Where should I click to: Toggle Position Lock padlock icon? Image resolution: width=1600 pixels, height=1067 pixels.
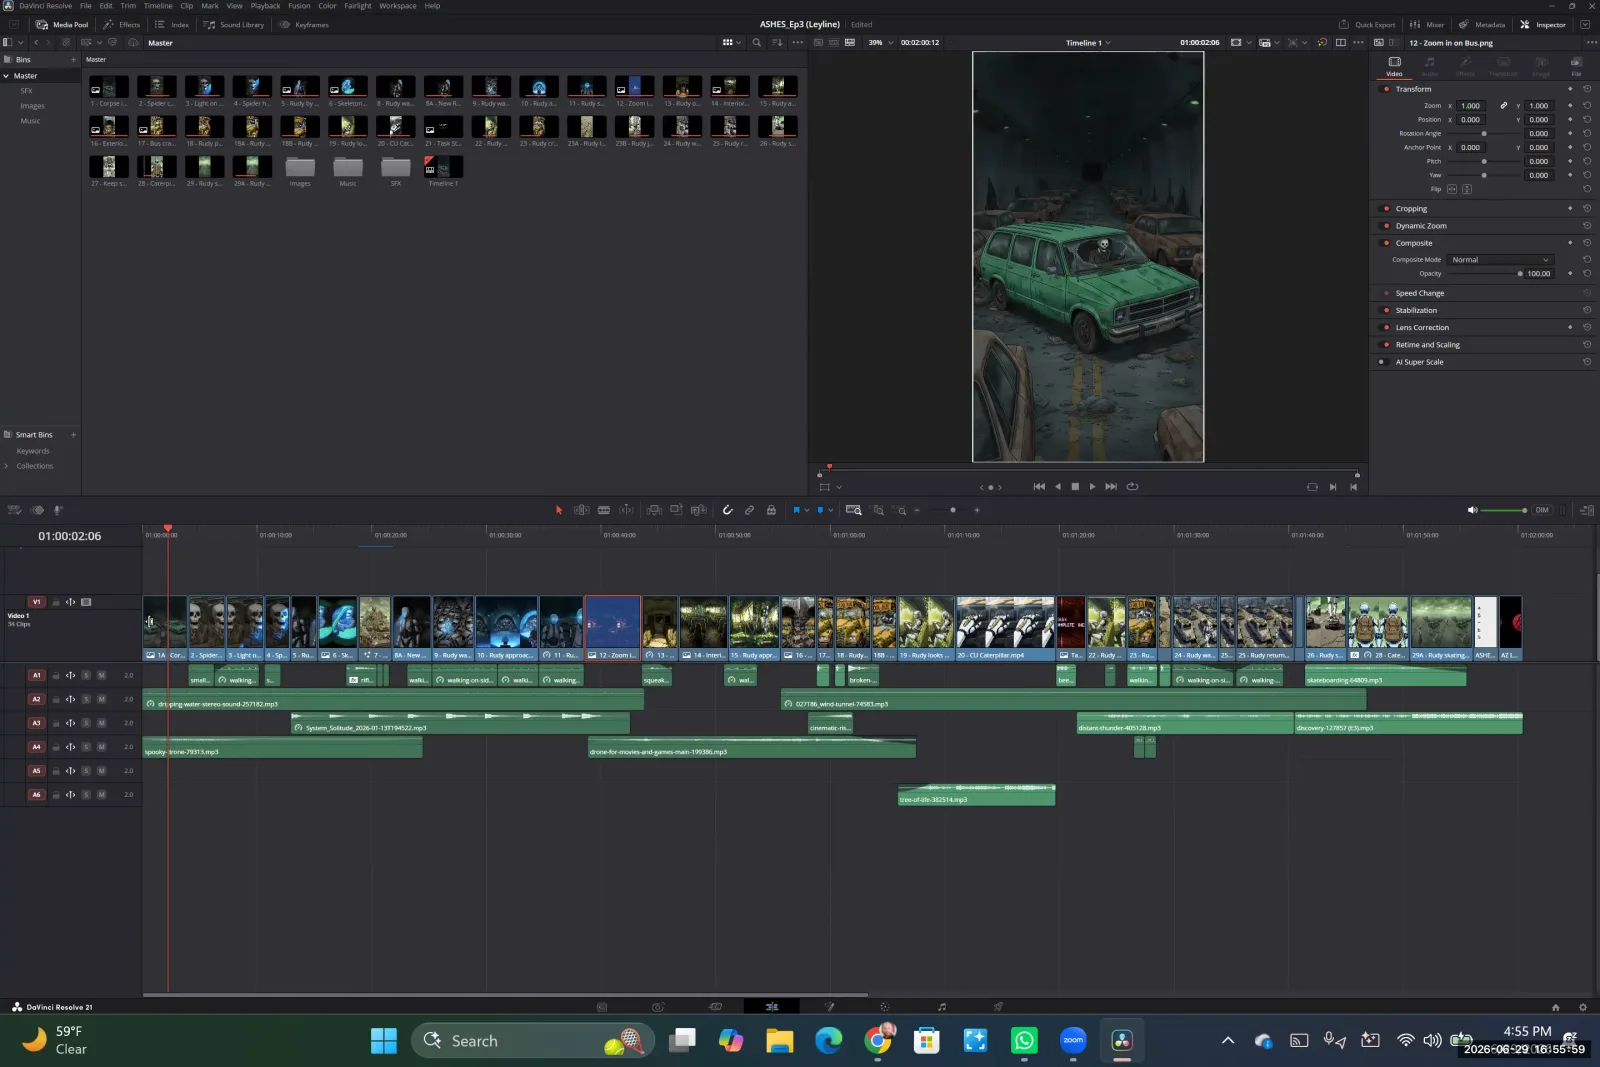click(x=771, y=510)
